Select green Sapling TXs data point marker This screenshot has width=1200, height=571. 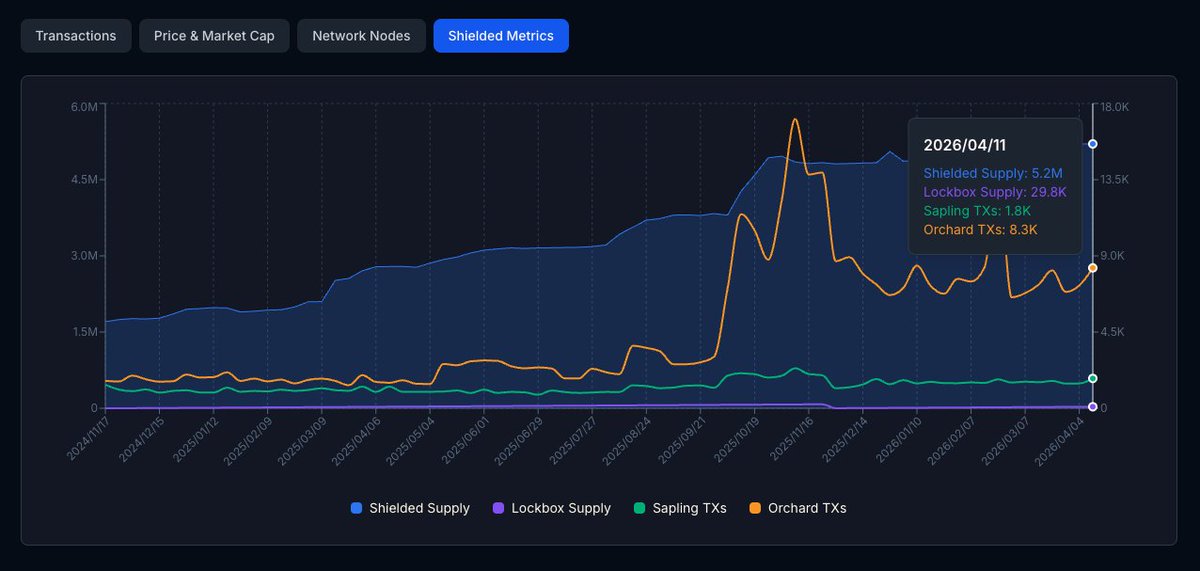(1092, 378)
